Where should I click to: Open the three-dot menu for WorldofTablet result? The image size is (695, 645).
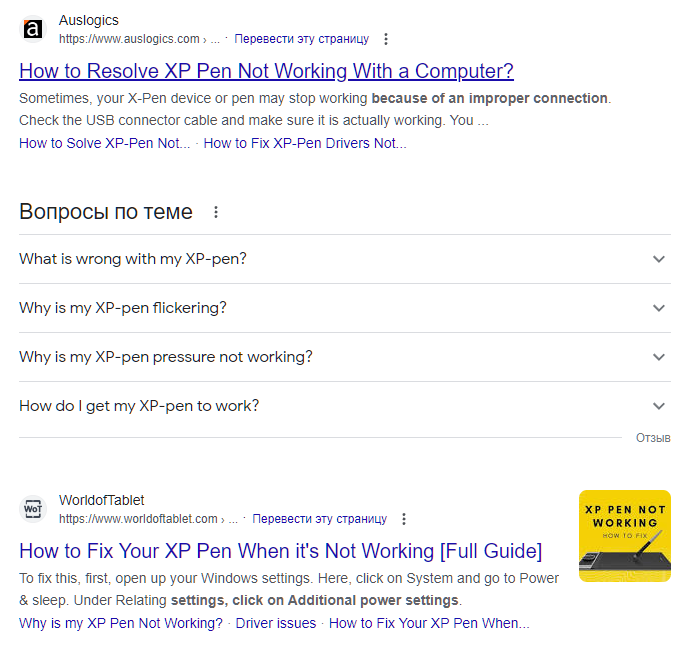coord(404,519)
